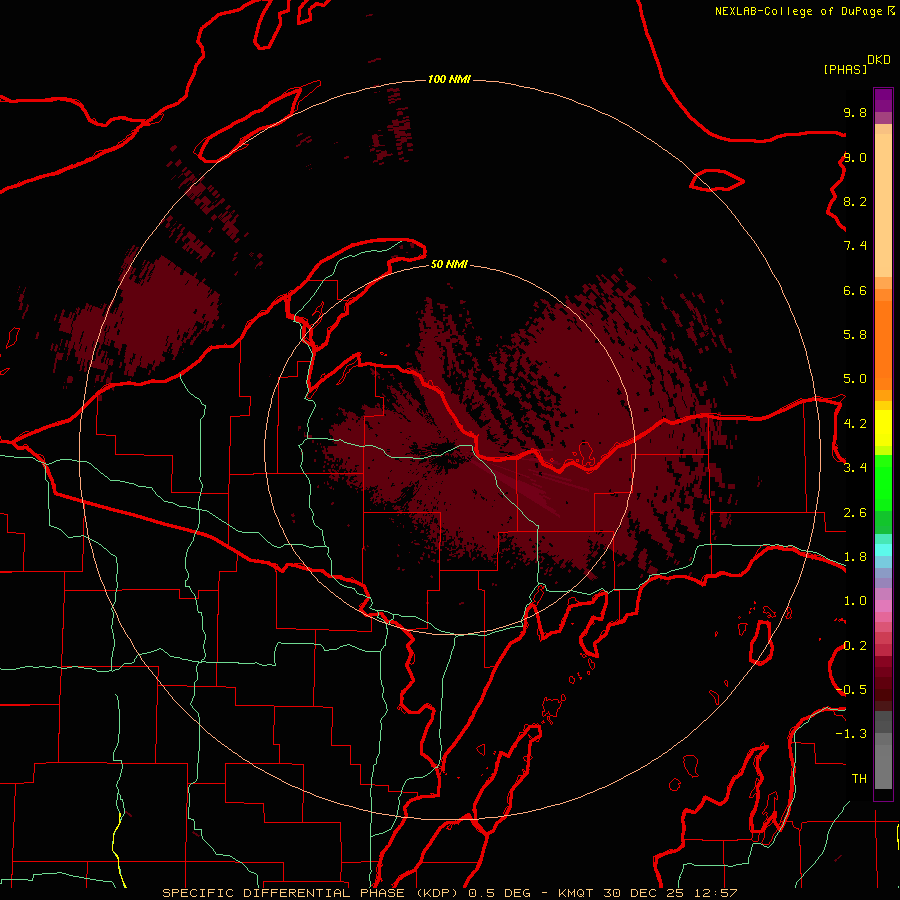
Task: Click the 8.2 scale value
Action: pos(855,201)
